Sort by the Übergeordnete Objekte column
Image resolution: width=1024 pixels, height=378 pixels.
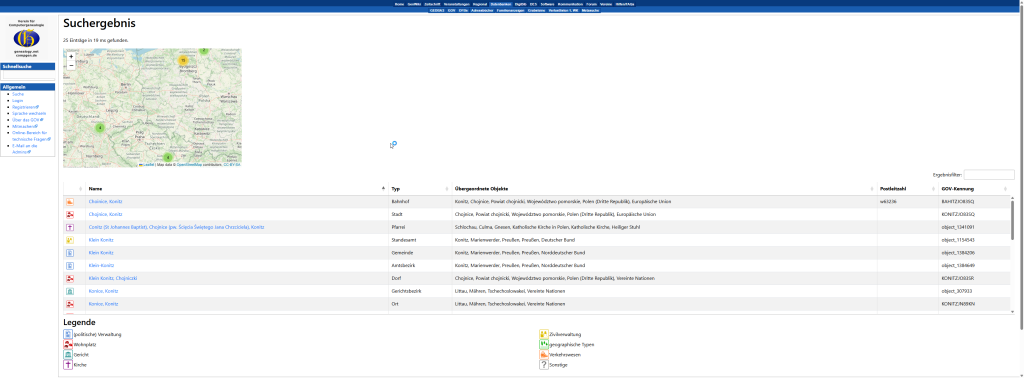(665, 189)
